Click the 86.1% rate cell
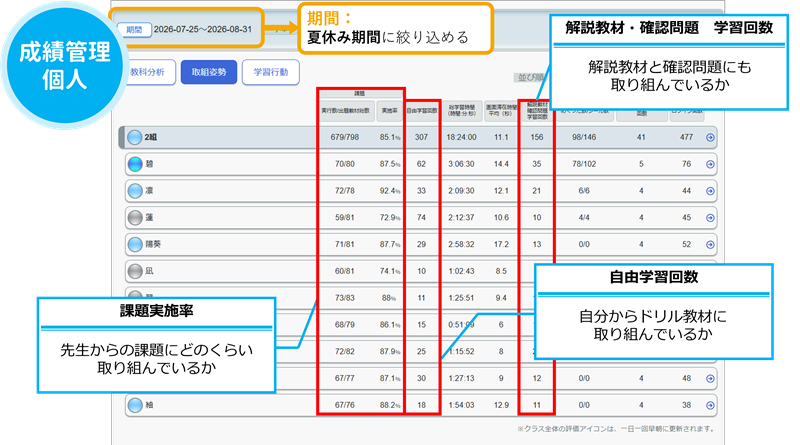The height and width of the screenshot is (445, 800). pos(390,325)
